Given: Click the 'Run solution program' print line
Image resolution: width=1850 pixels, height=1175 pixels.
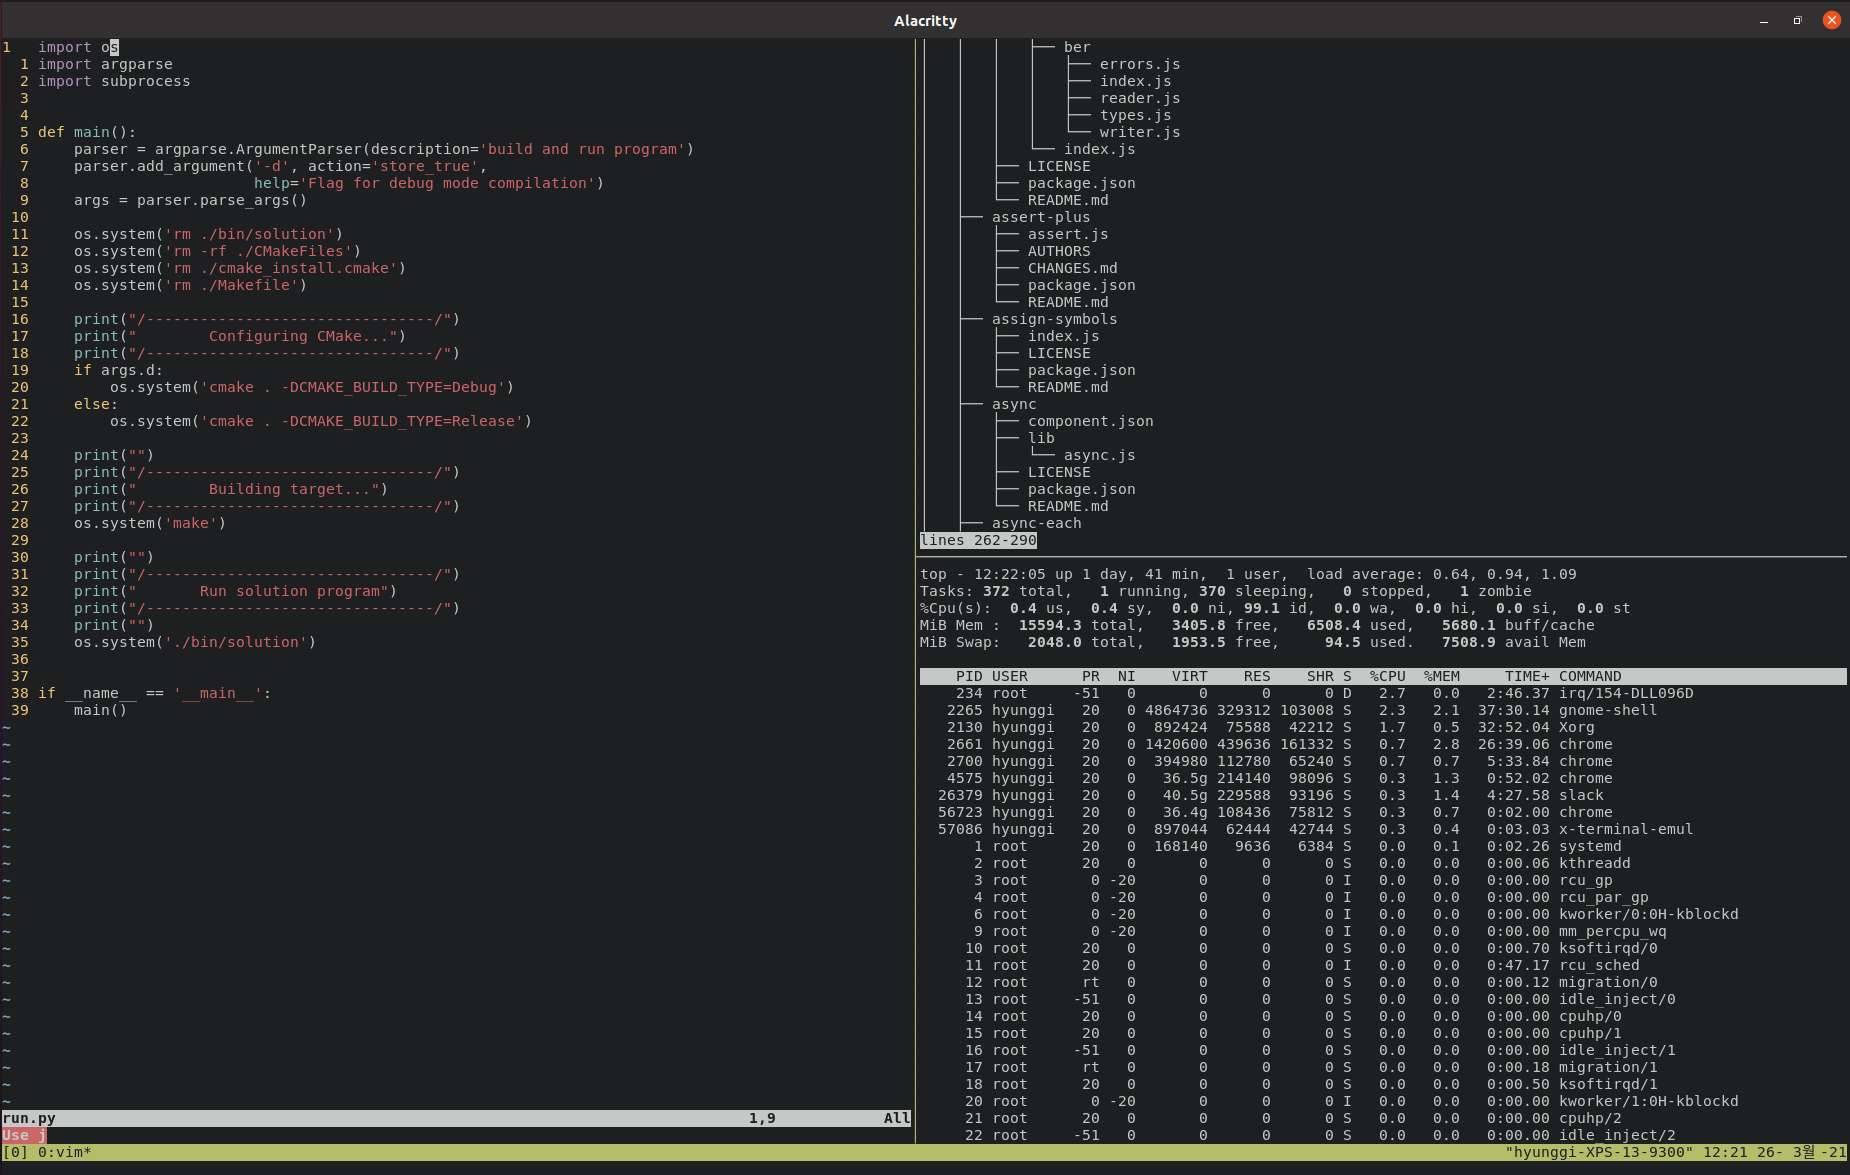Looking at the screenshot, I should pos(235,591).
